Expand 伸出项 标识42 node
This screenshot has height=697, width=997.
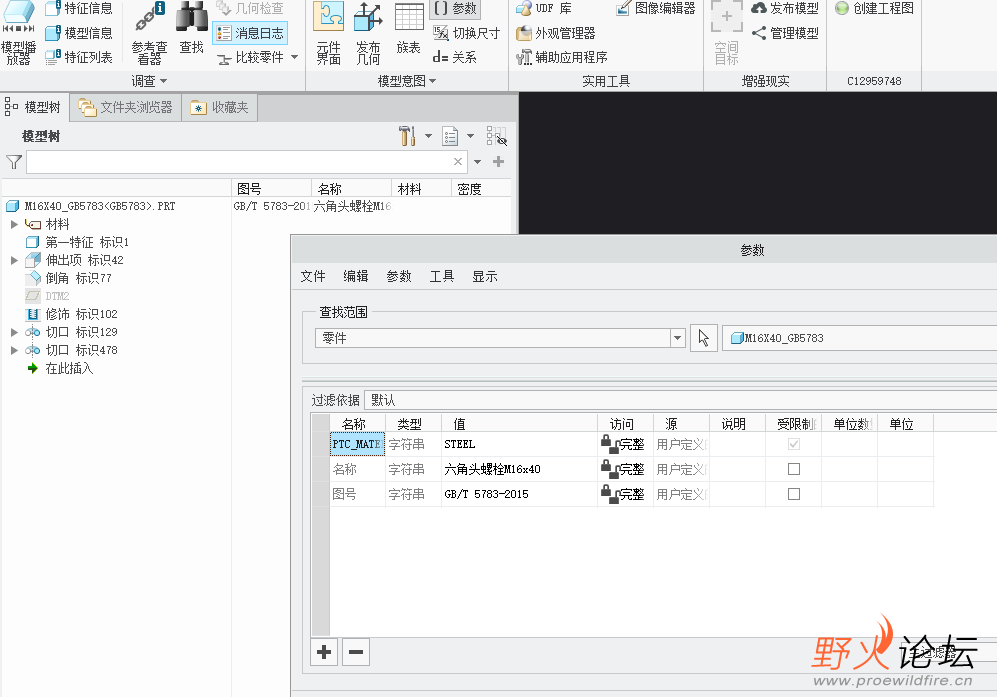pos(14,260)
